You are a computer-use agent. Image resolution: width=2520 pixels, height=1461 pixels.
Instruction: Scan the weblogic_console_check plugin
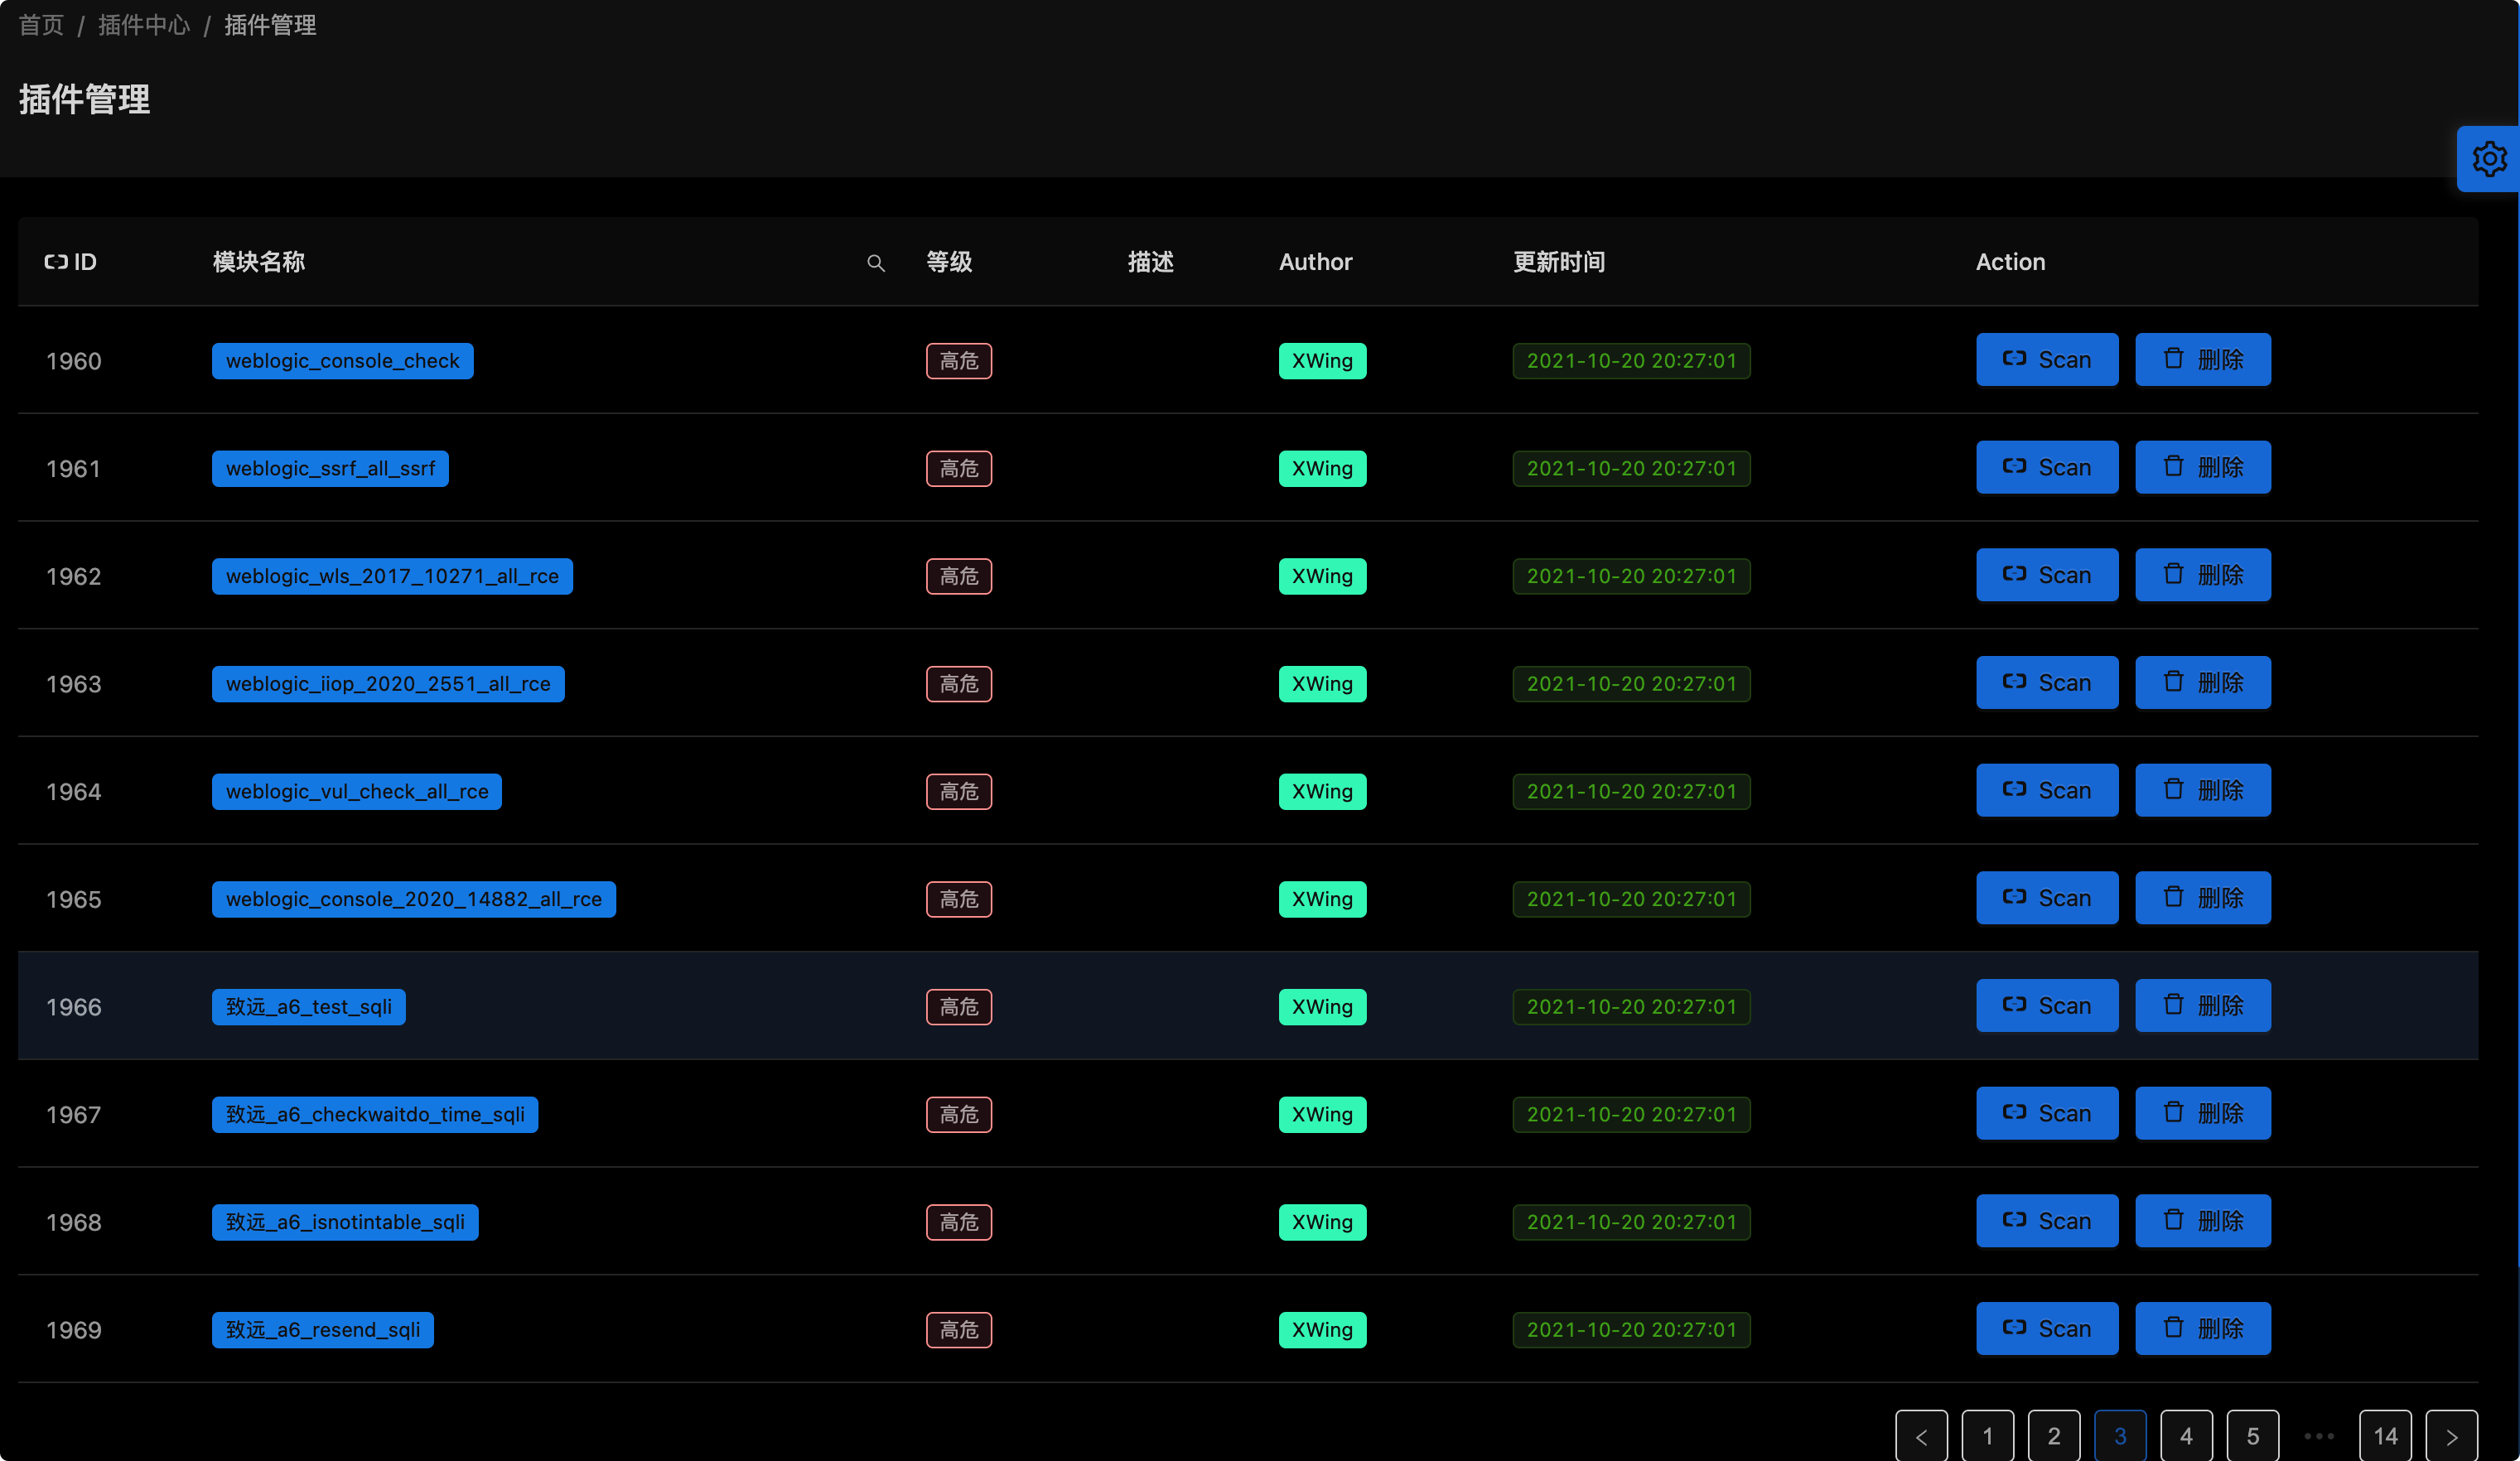[2046, 360]
